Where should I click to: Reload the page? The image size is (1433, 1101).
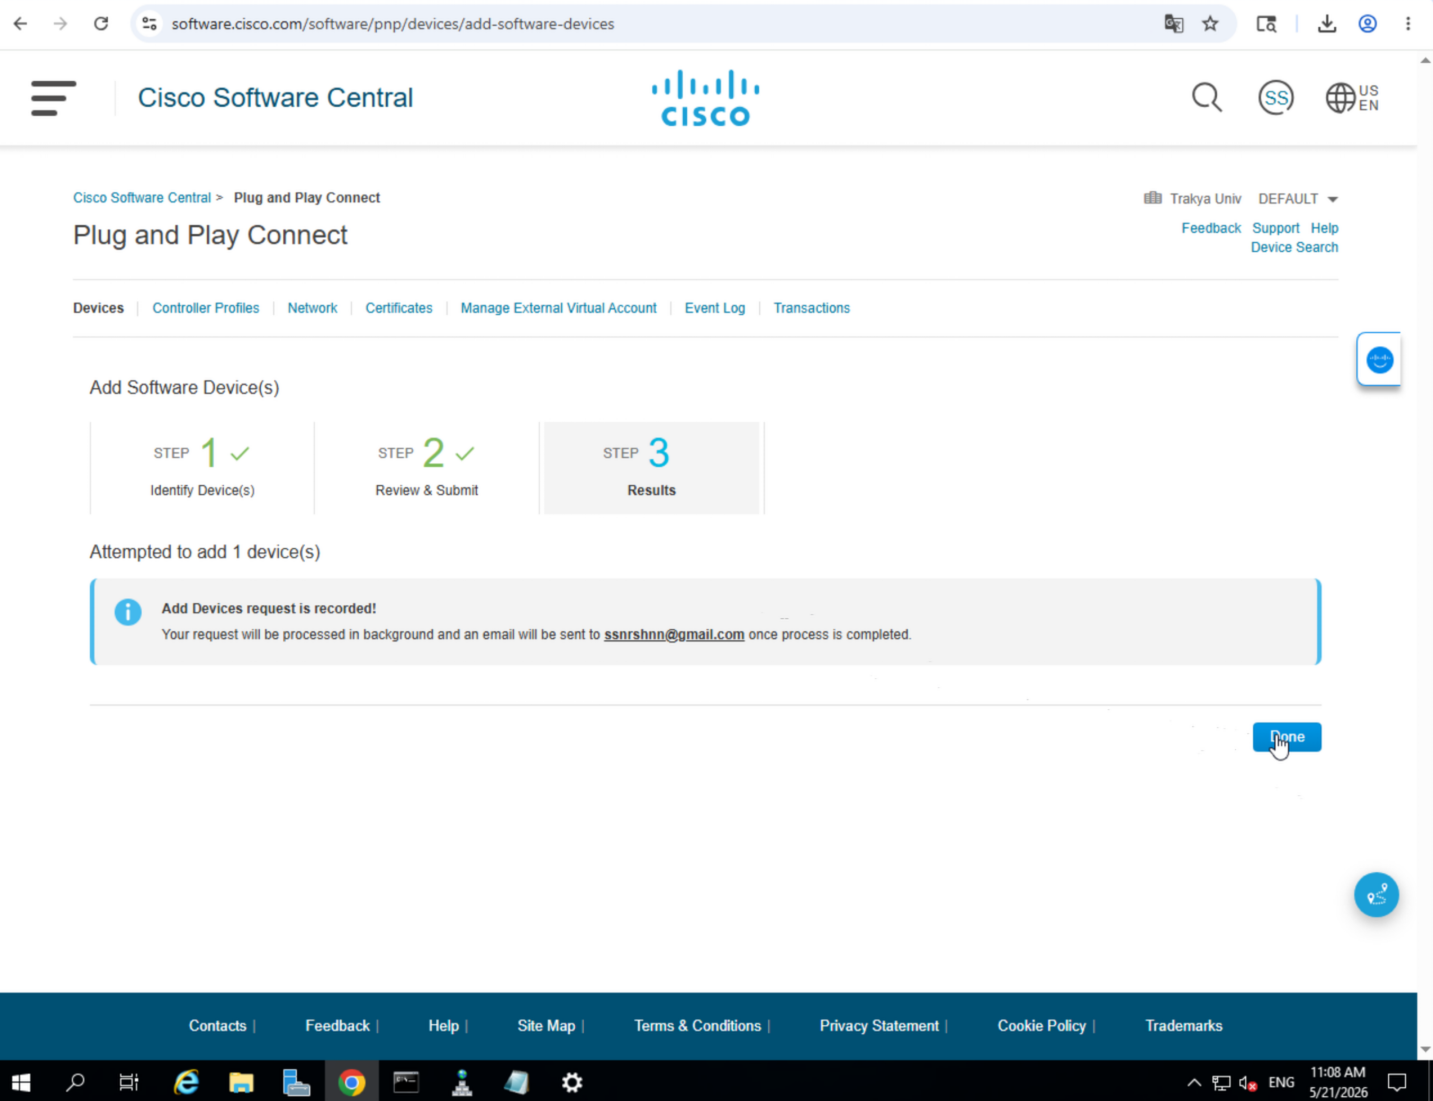(x=101, y=23)
